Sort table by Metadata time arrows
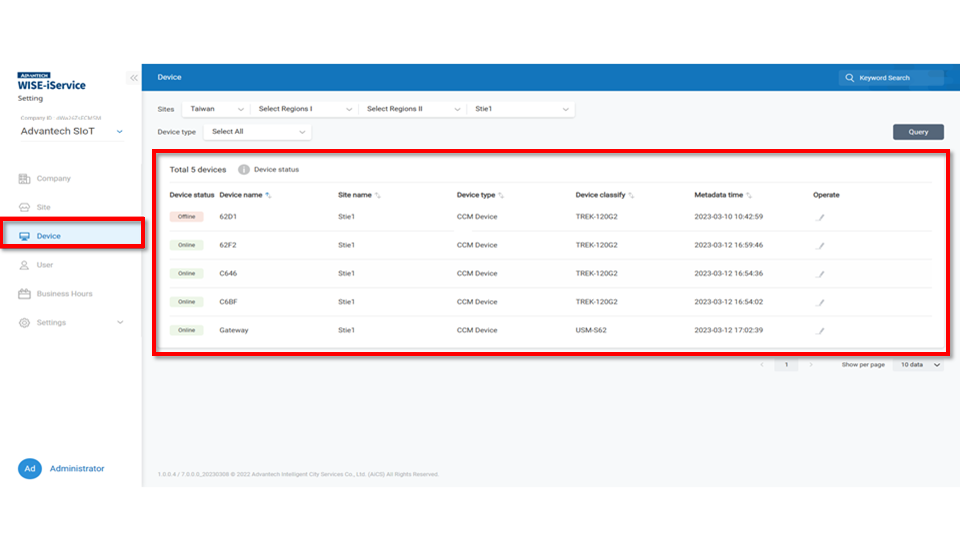The width and height of the screenshot is (960, 540). click(x=749, y=195)
